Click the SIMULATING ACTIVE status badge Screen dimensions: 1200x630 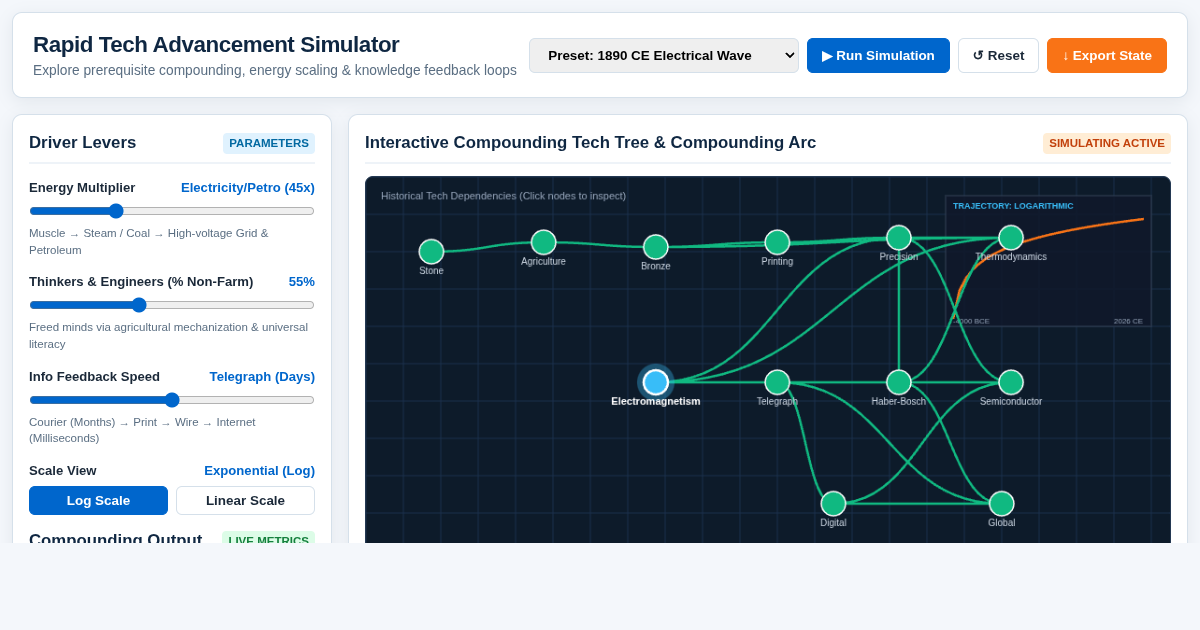pyautogui.click(x=1107, y=143)
